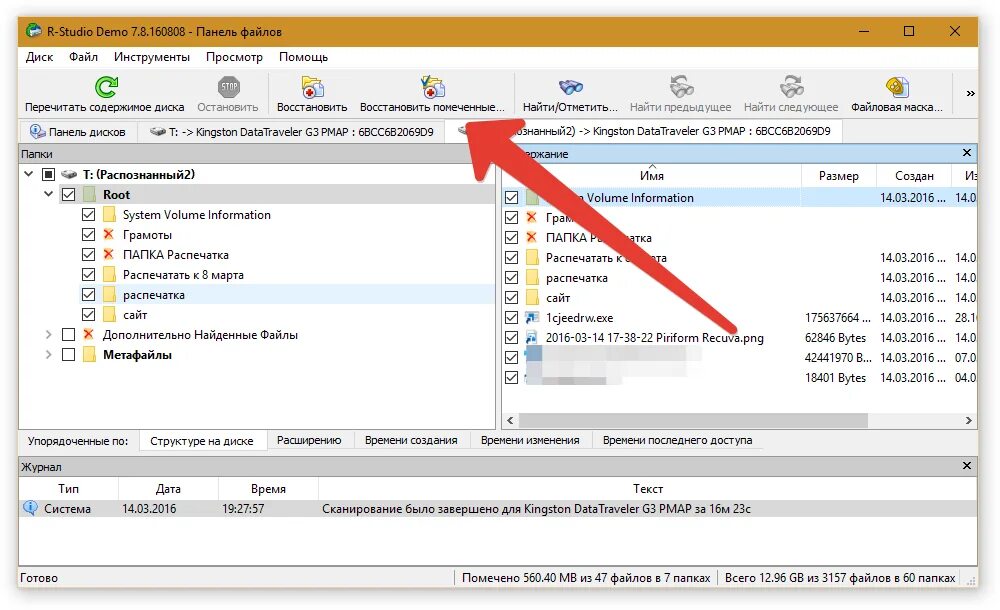
Task: Sort by Времени создания tab
Action: tap(411, 440)
